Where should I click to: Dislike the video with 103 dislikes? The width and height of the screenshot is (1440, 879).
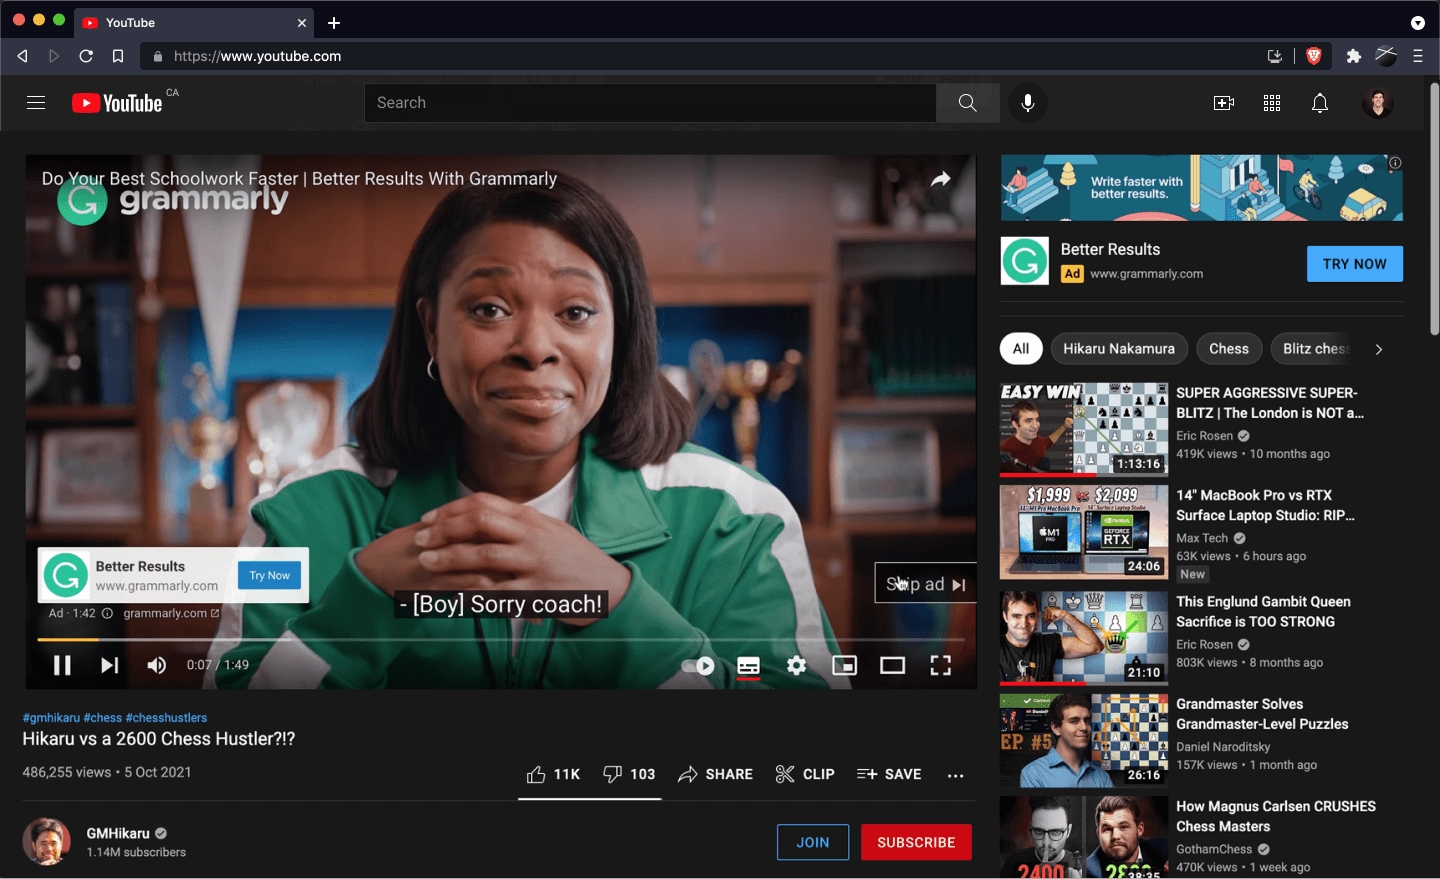point(629,774)
